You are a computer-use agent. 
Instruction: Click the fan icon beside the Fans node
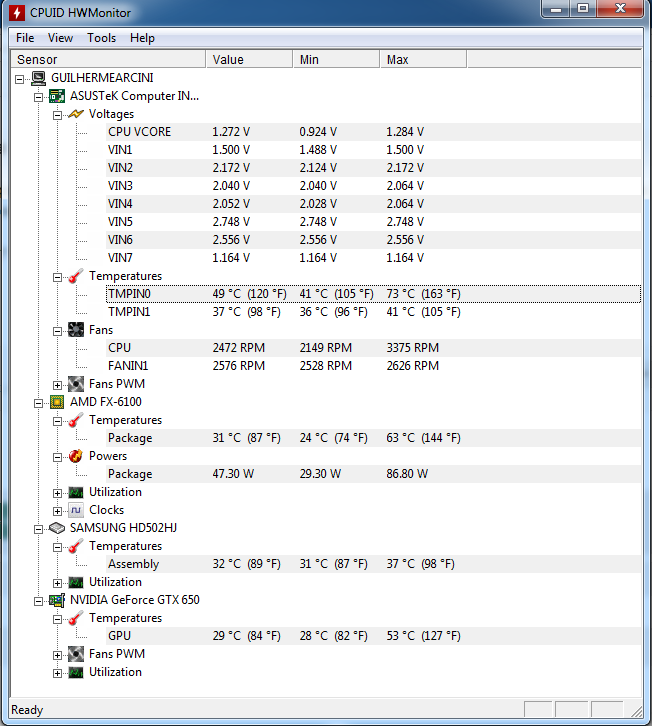click(75, 330)
